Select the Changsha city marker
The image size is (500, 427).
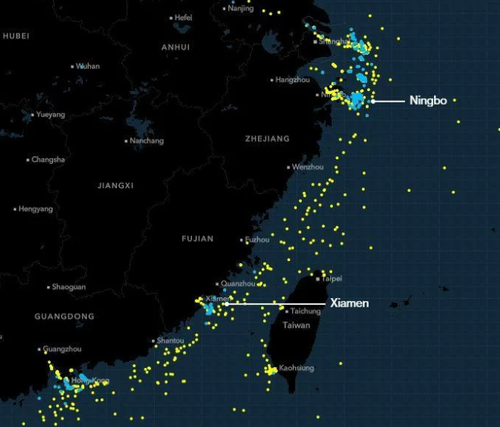click(x=28, y=160)
